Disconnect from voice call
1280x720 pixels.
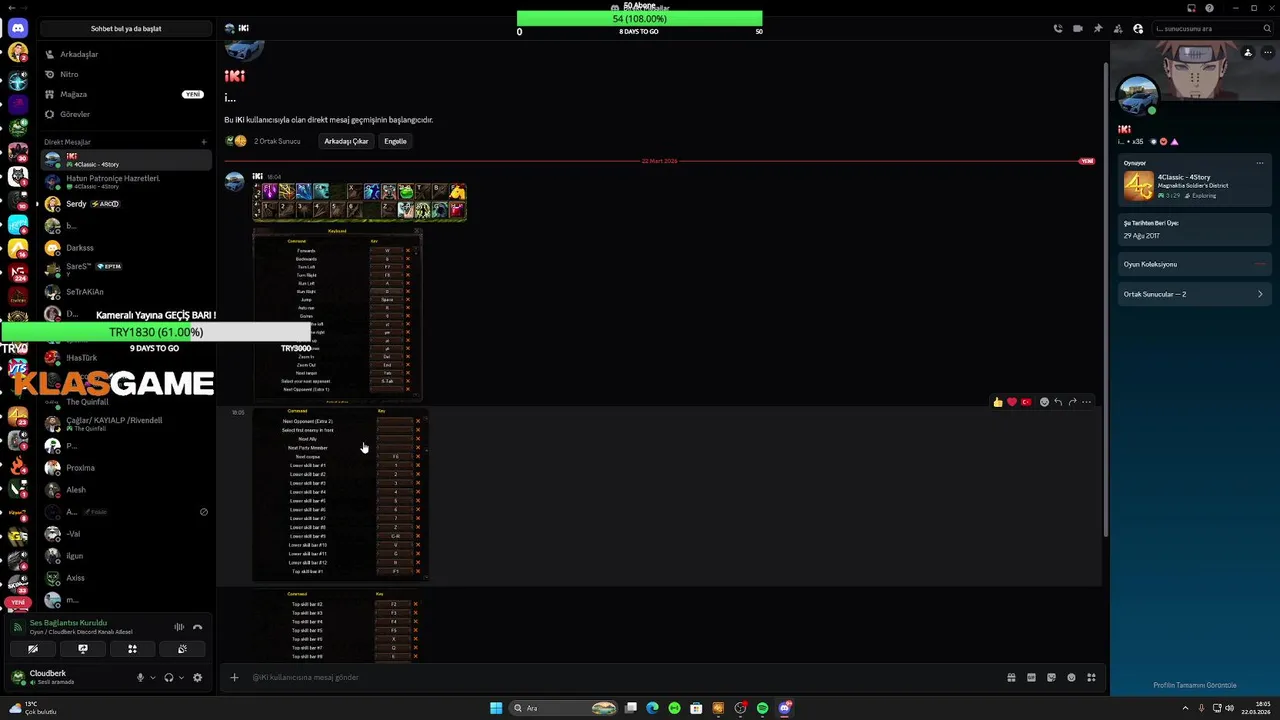pos(198,627)
